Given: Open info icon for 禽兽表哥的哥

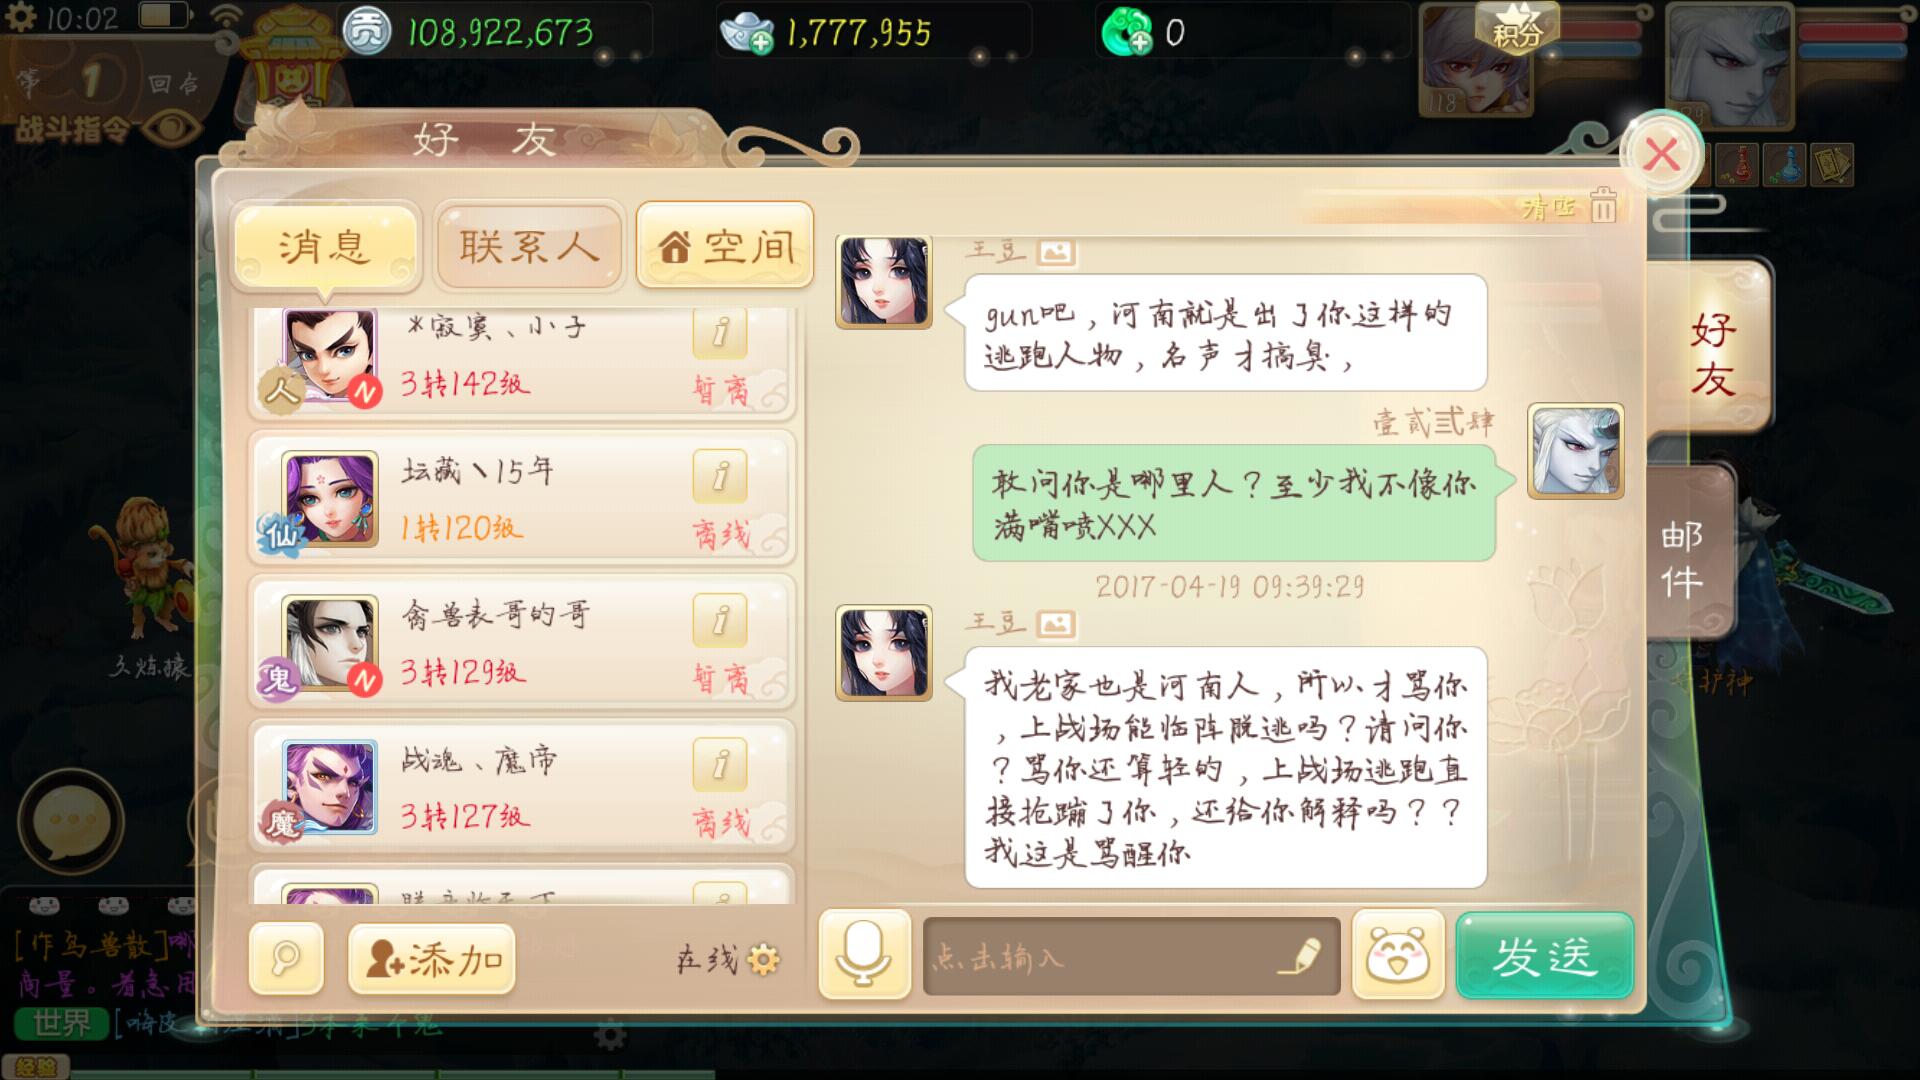Looking at the screenshot, I should point(720,620).
